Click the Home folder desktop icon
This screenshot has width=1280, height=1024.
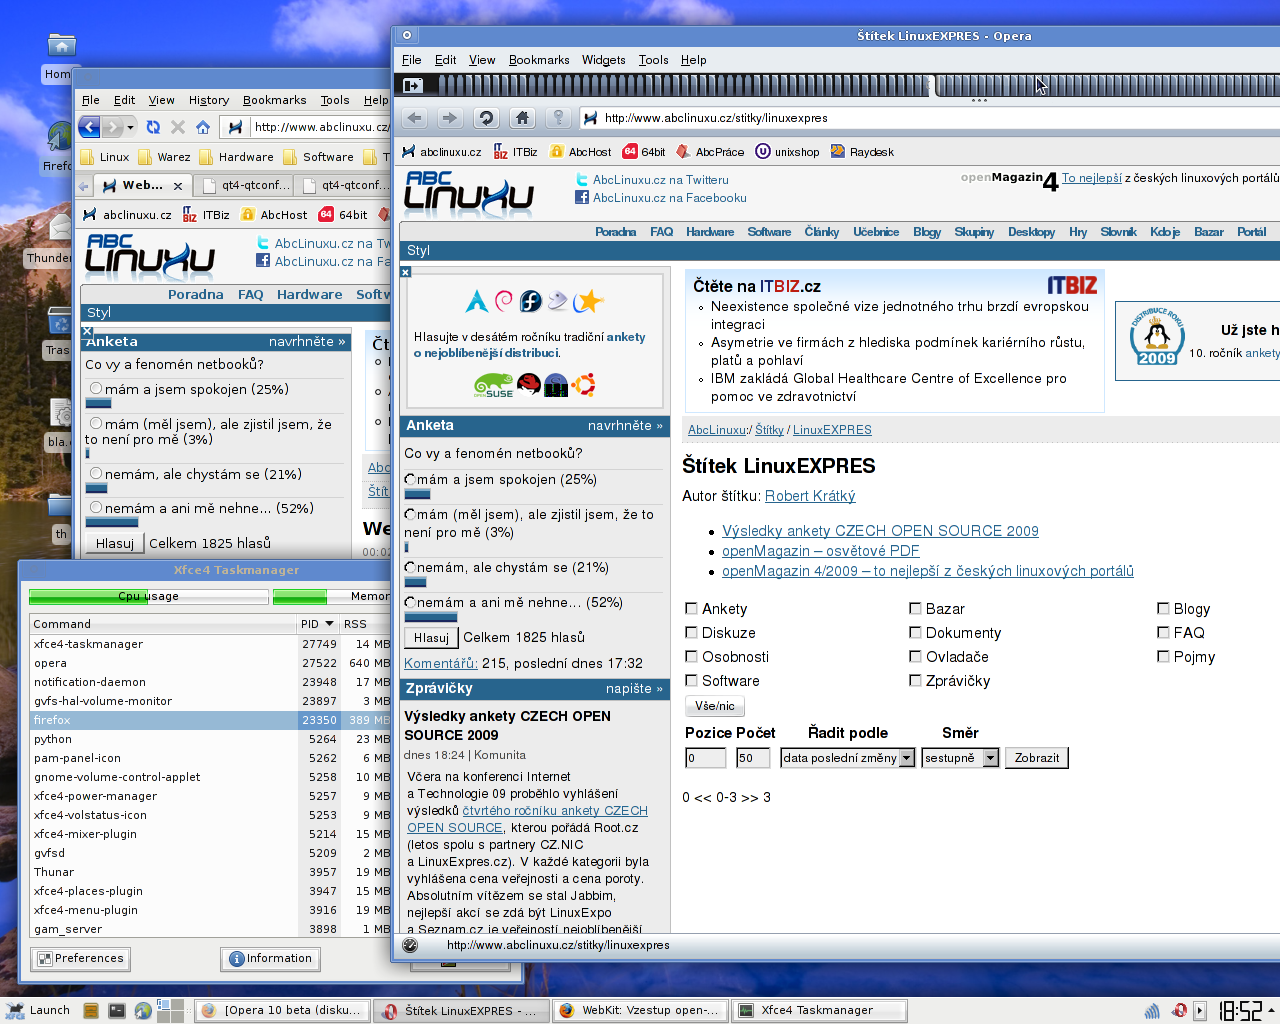[62, 46]
